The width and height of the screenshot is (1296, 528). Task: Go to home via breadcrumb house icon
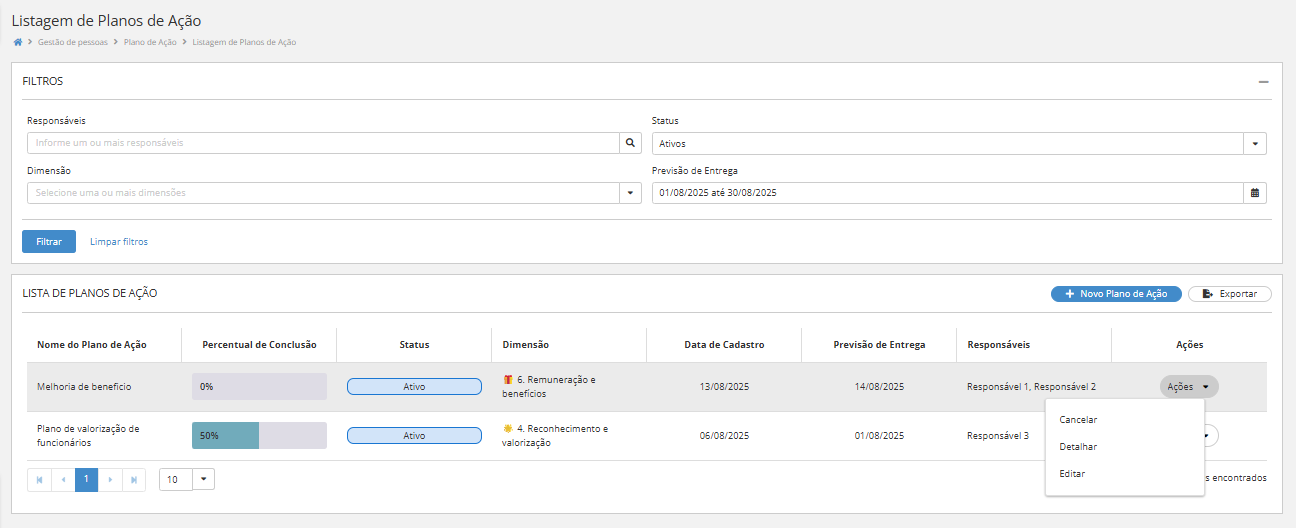pyautogui.click(x=17, y=42)
